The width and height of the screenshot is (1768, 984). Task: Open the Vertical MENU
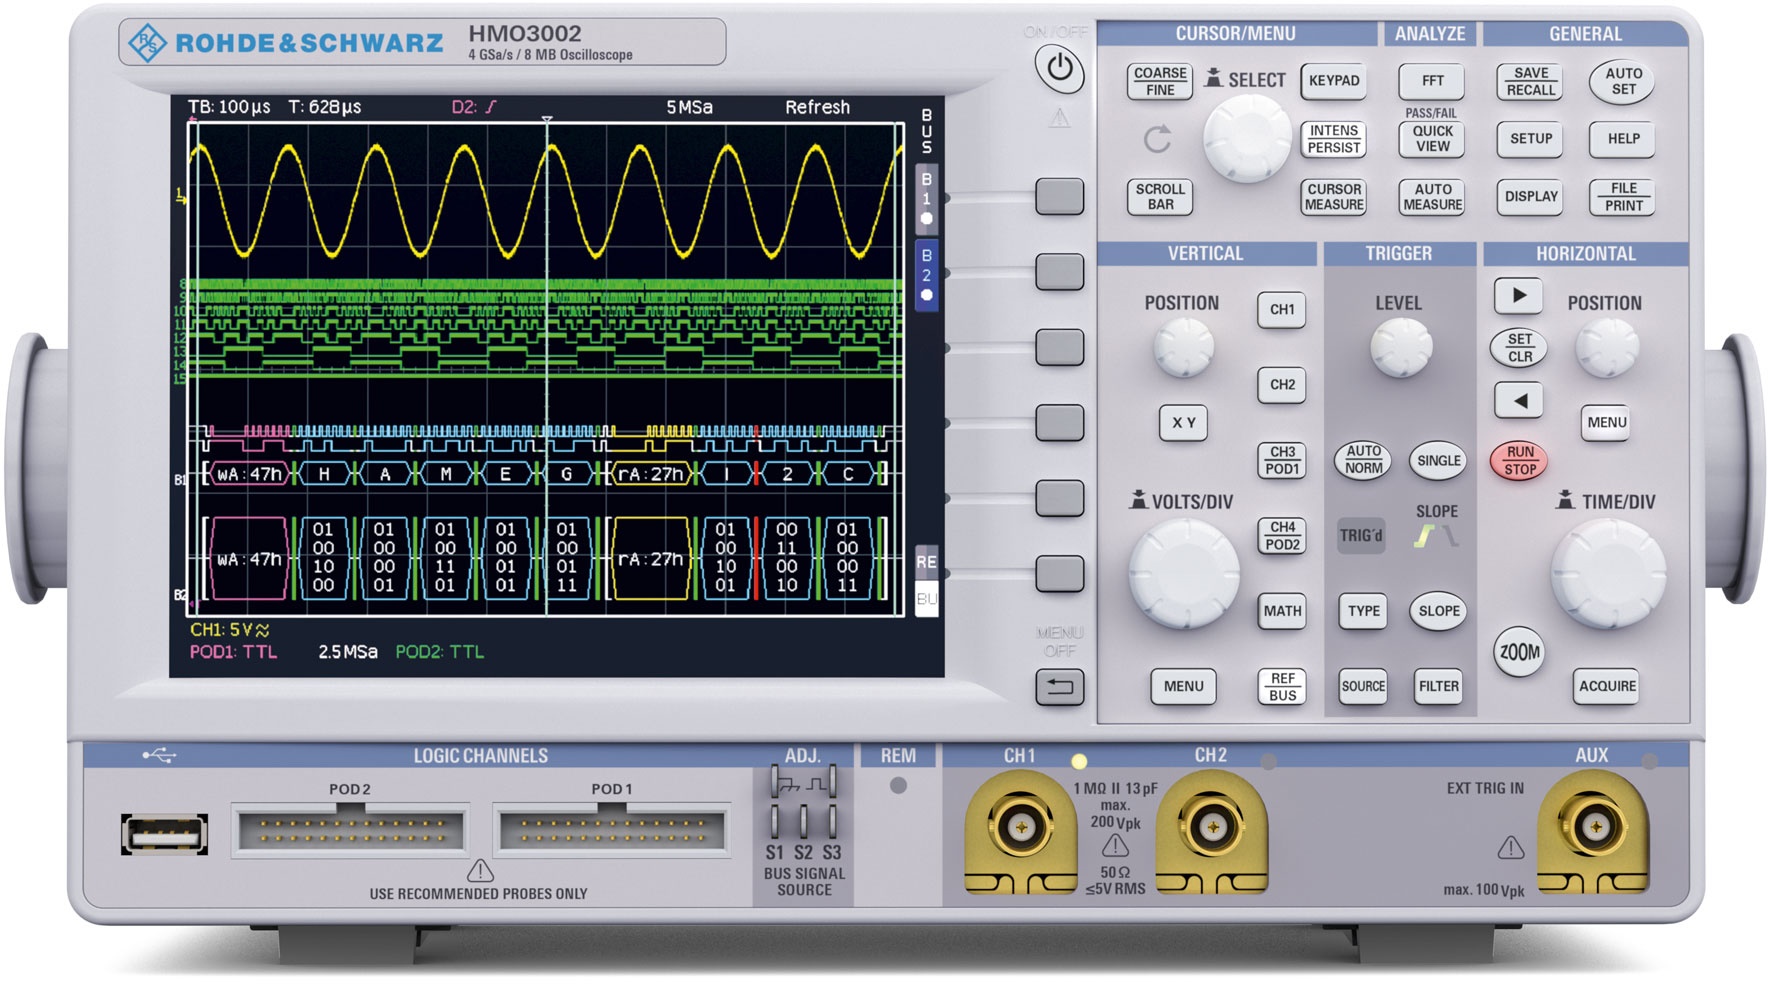click(x=1184, y=686)
